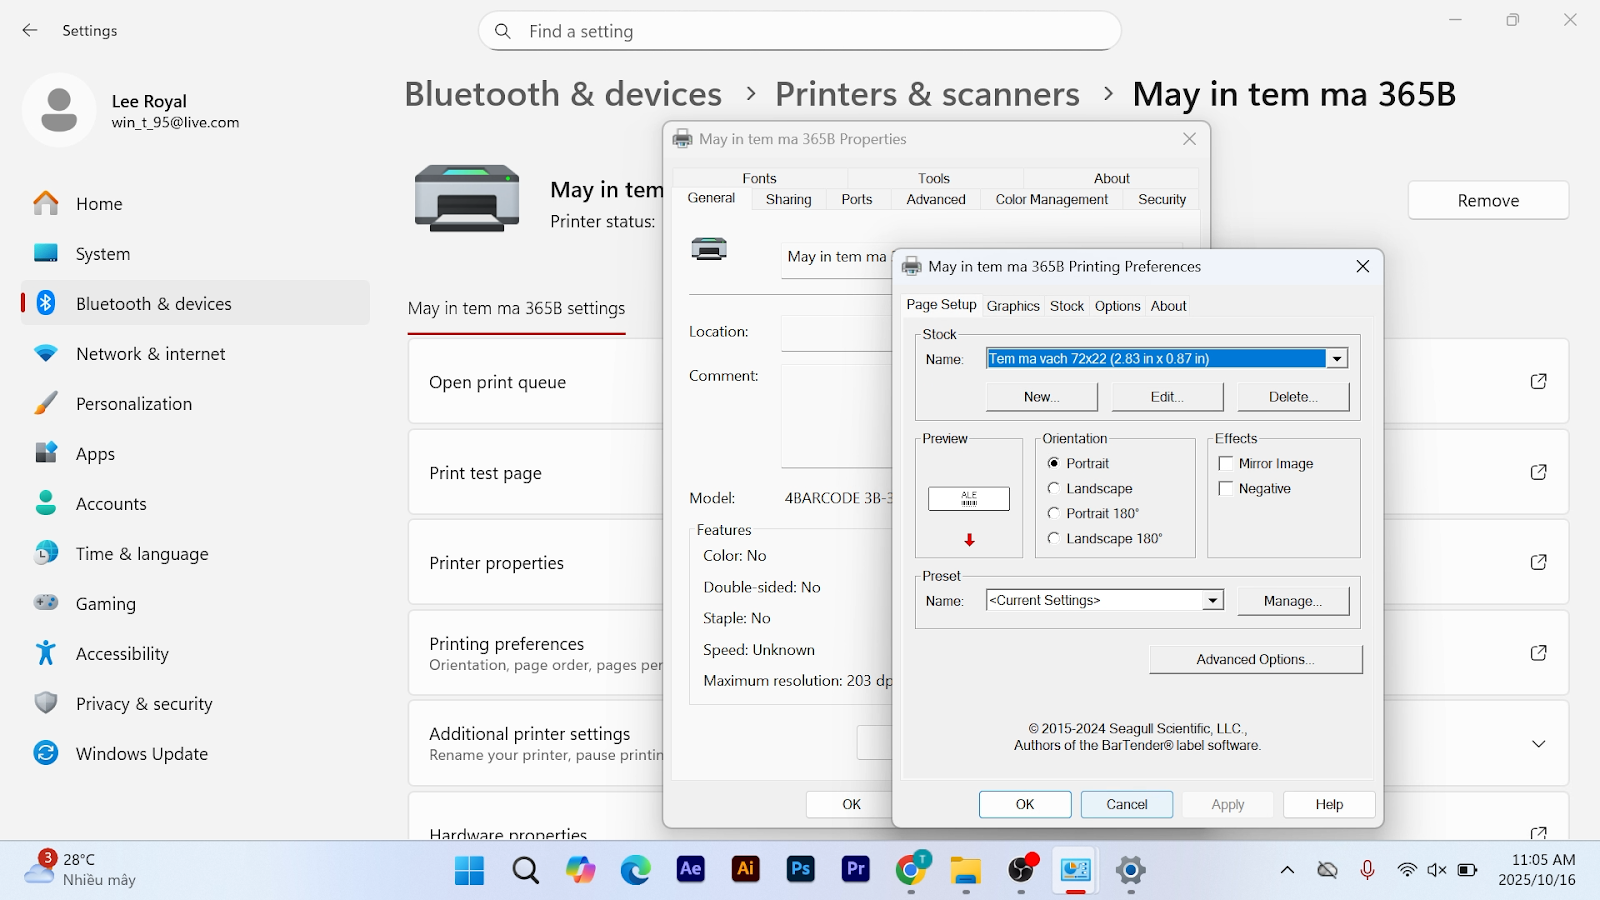This screenshot has width=1600, height=900.
Task: Open Windows Update in the sidebar
Action: 141,754
